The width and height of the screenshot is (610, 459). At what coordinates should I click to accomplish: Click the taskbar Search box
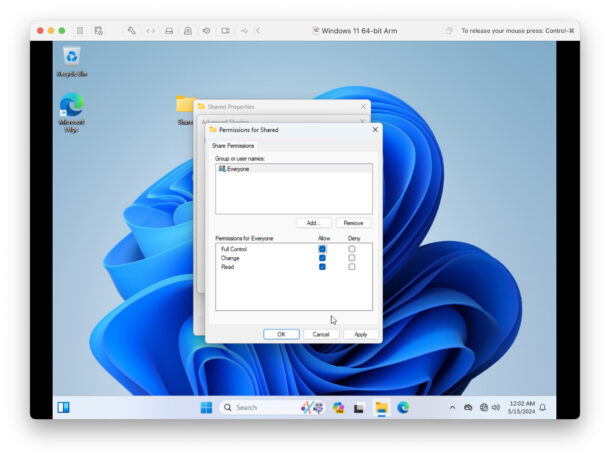click(x=256, y=407)
